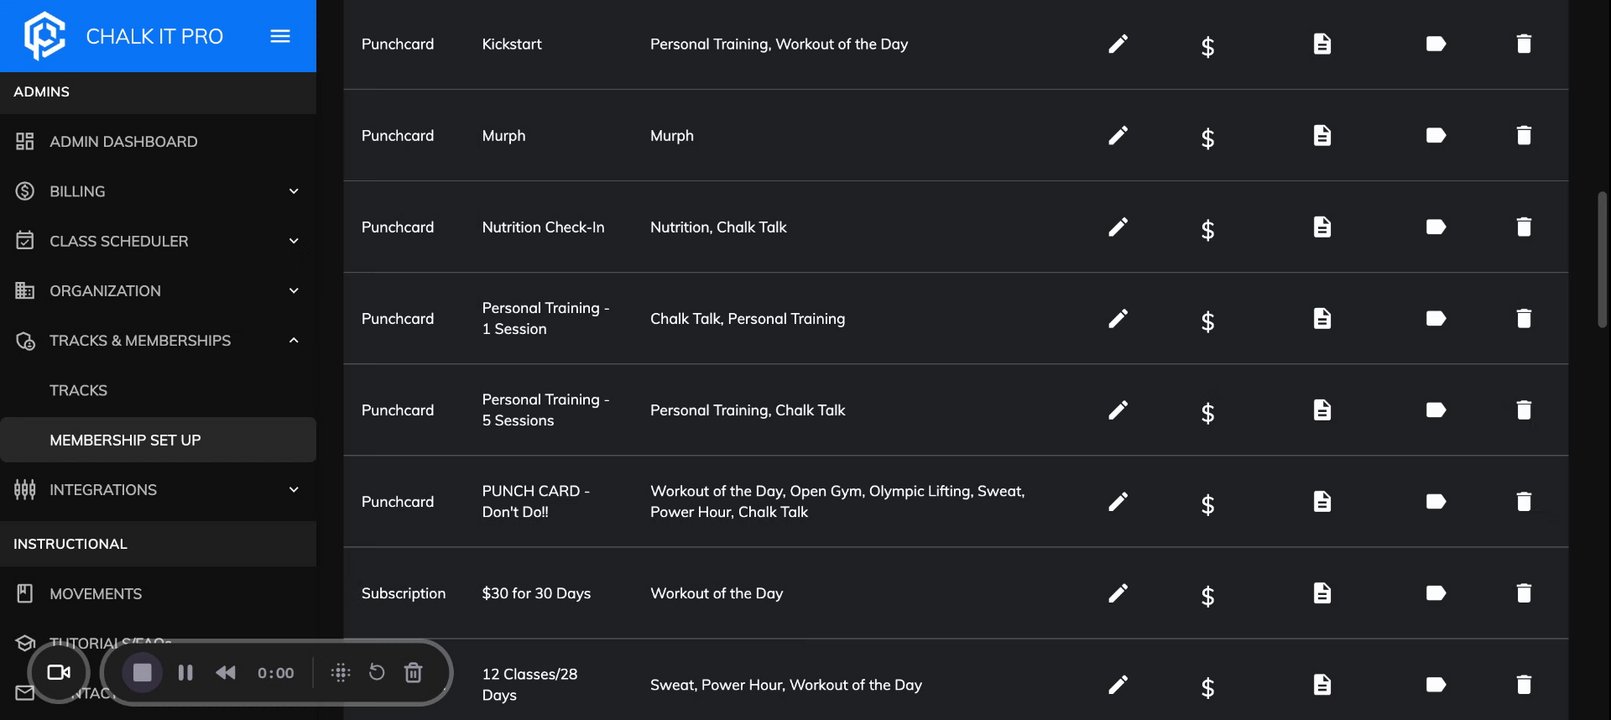This screenshot has width=1611, height=720.
Task: Open pricing dollar icon for Murph
Action: point(1207,137)
